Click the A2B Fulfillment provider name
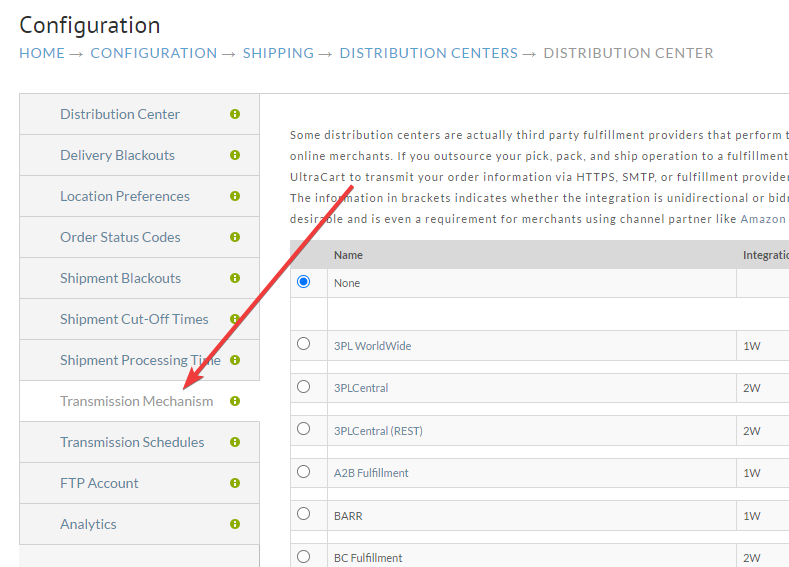Screen dimensions: 789x567 371,473
